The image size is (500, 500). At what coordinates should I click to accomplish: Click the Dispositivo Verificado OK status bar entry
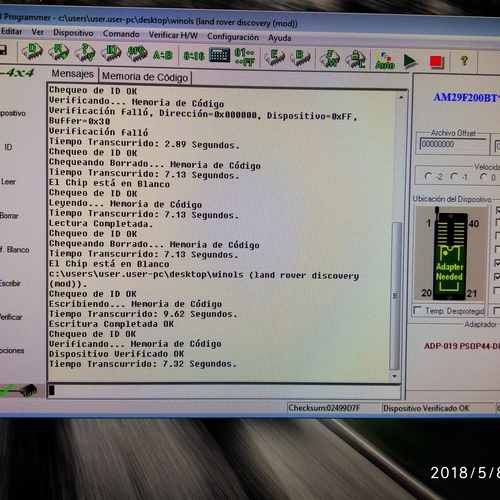pos(426,408)
